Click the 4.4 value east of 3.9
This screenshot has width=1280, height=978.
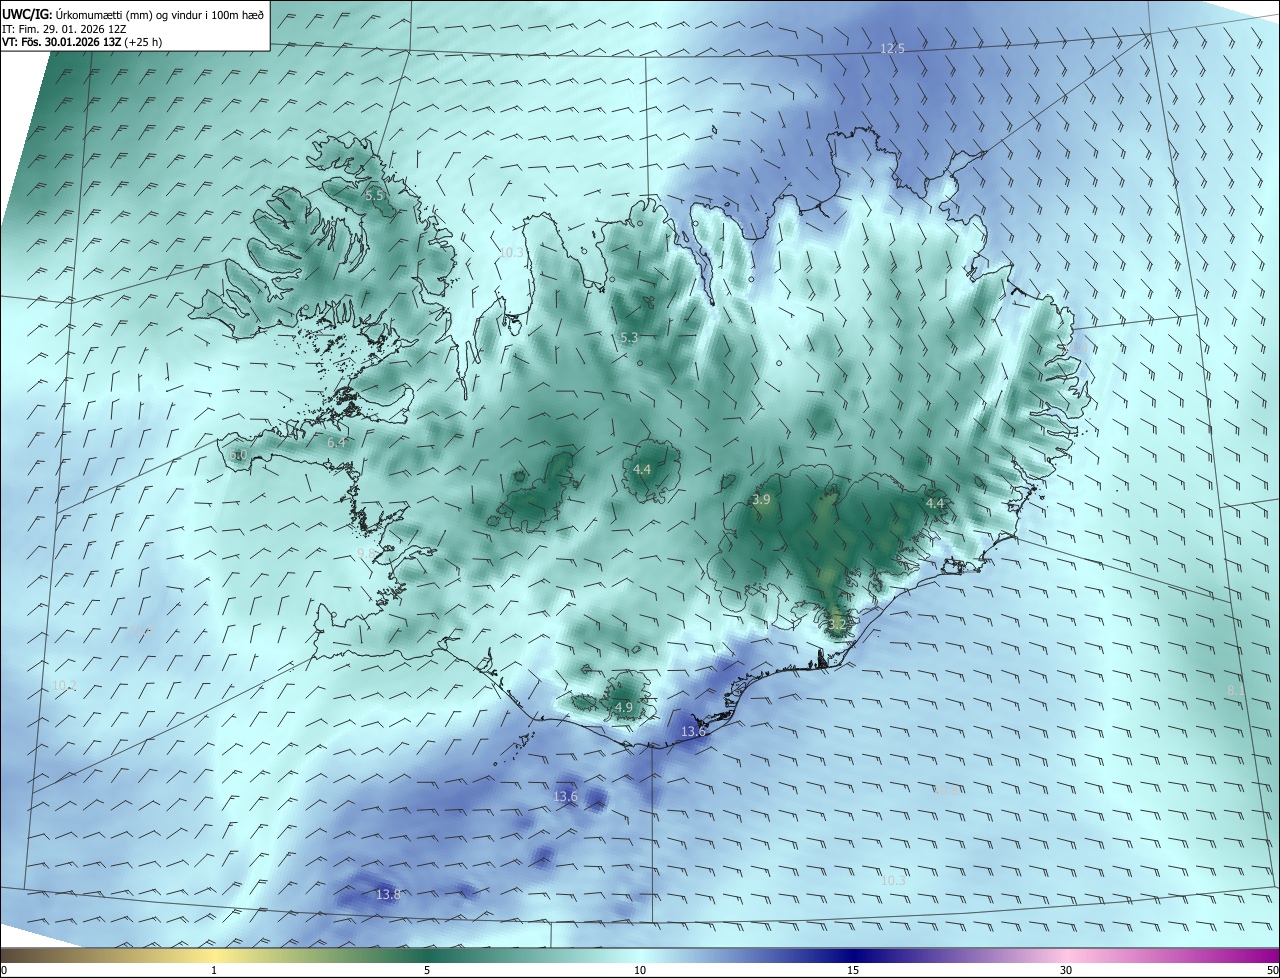(x=935, y=503)
